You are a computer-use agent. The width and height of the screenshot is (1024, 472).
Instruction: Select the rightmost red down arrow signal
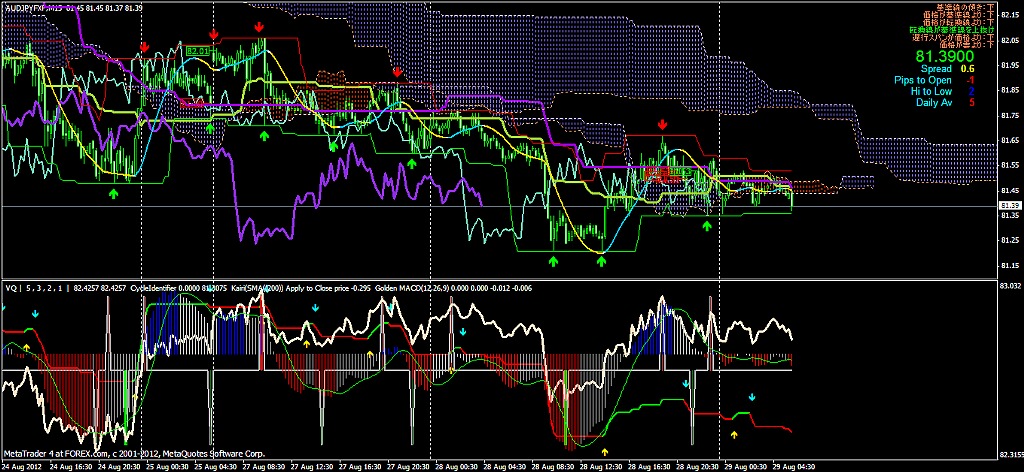(663, 125)
